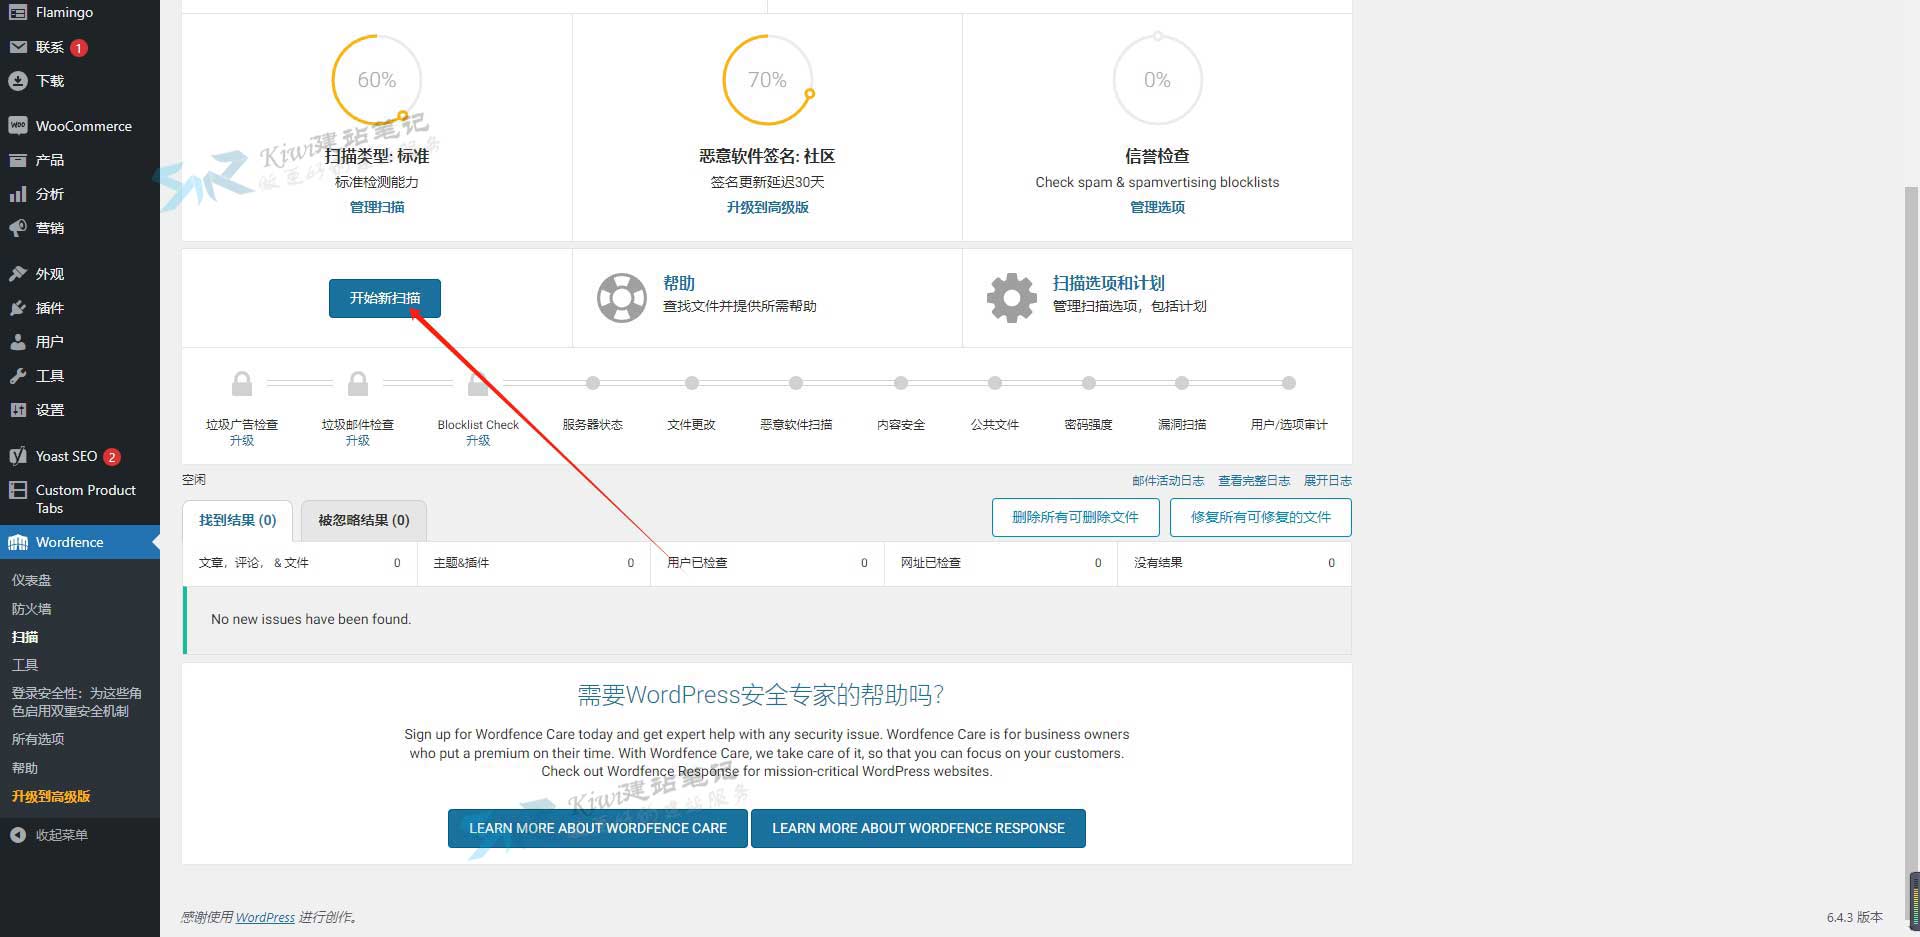Click the Wordfence fence icon
This screenshot has width=1920, height=937.
[x=18, y=542]
